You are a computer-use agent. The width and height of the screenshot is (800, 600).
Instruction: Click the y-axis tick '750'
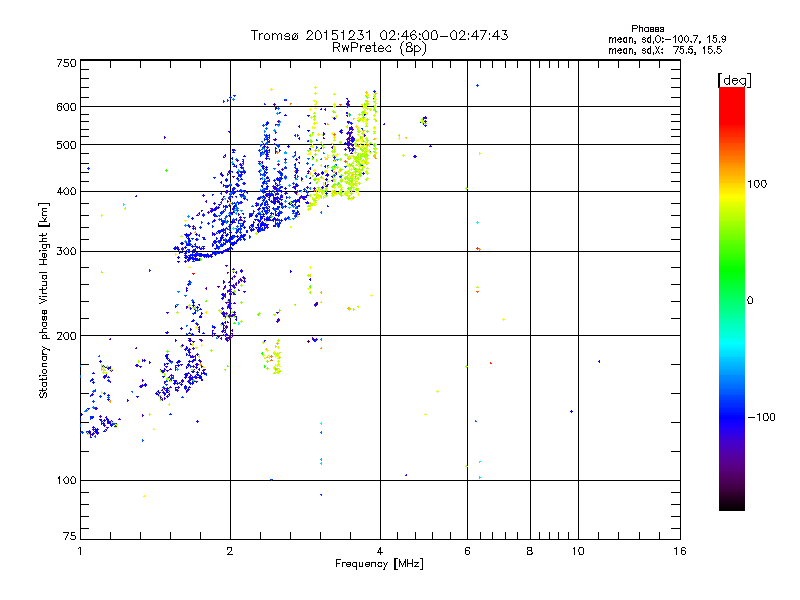coord(66,63)
